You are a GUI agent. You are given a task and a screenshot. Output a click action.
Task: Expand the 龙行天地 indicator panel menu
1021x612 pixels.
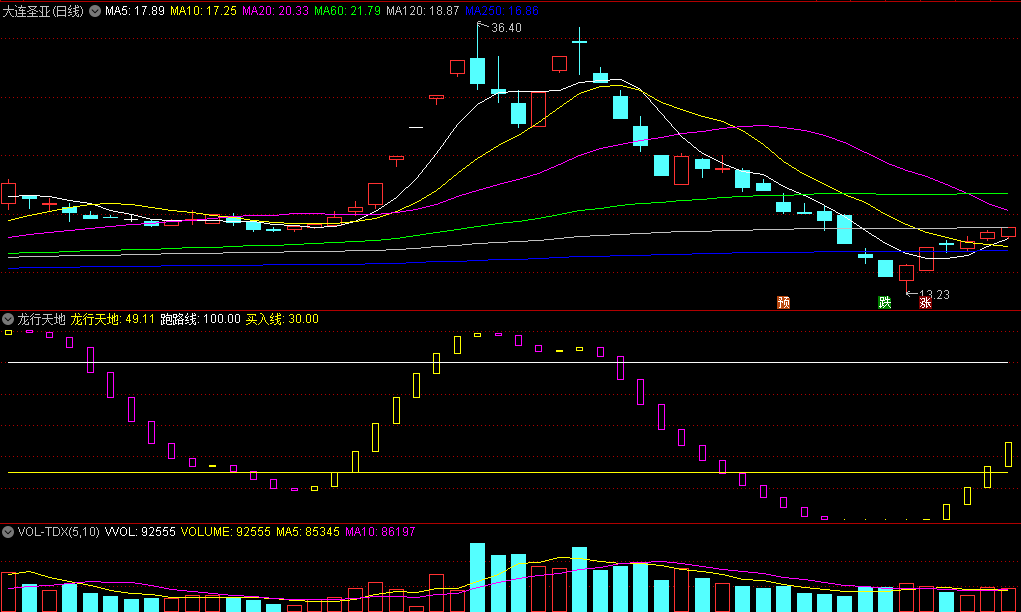8,319
